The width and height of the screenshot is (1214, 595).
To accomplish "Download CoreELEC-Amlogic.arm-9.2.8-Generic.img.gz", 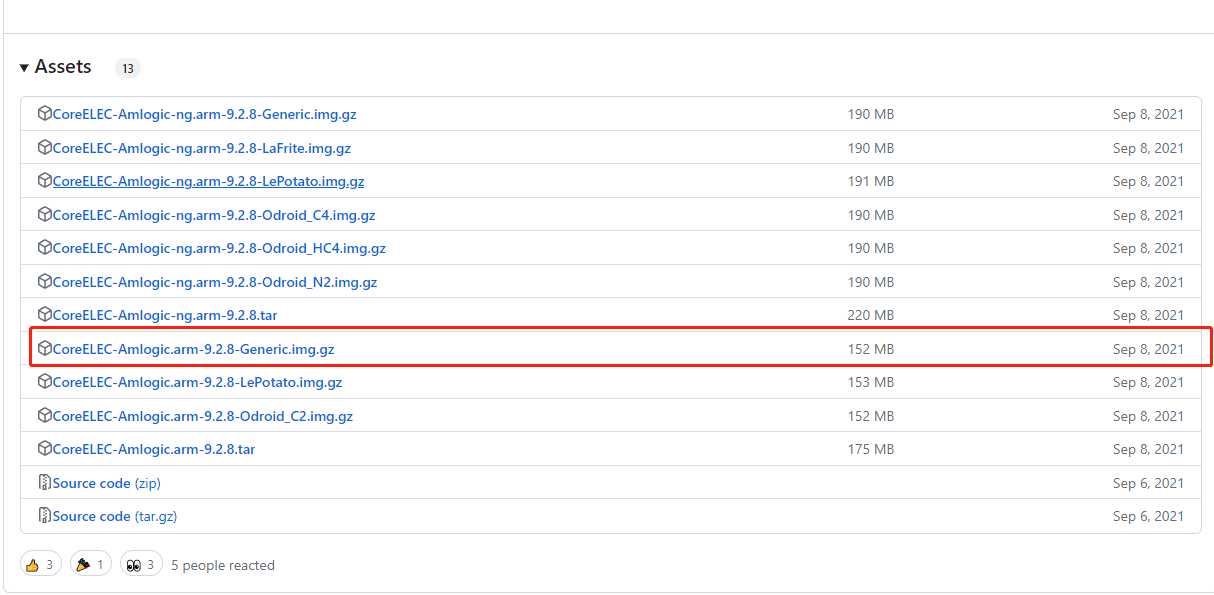I will pyautogui.click(x=194, y=349).
